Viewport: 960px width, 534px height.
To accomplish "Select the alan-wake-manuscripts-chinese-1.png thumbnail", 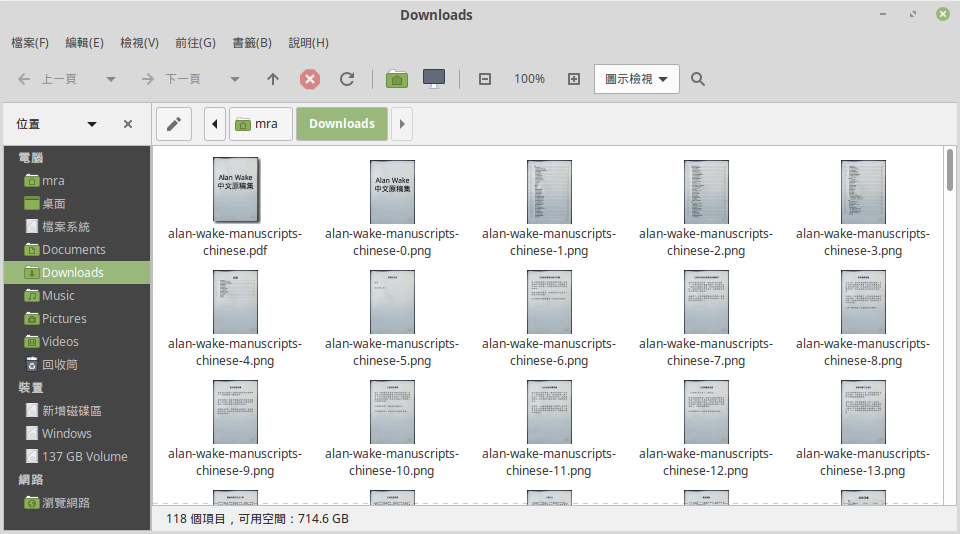I will [x=549, y=192].
